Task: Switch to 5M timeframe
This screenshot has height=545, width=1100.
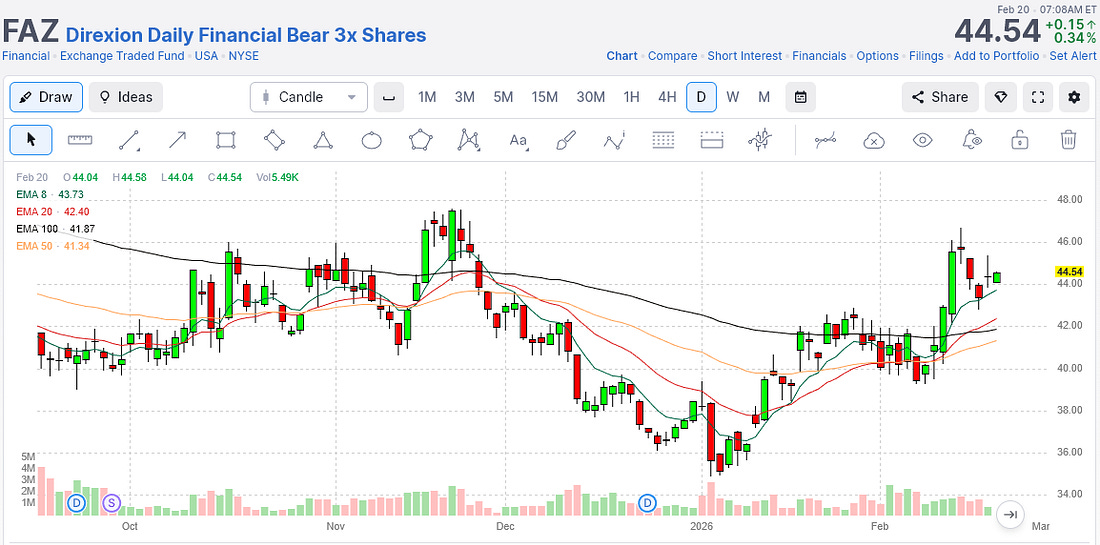Action: pyautogui.click(x=503, y=97)
